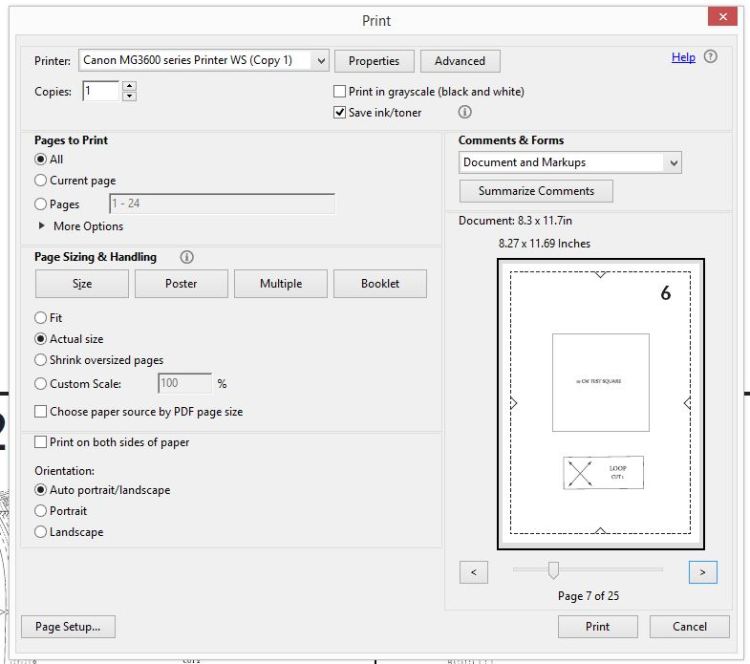The width and height of the screenshot is (750, 664).
Task: Go to previous preview page arrow
Action: [473, 571]
